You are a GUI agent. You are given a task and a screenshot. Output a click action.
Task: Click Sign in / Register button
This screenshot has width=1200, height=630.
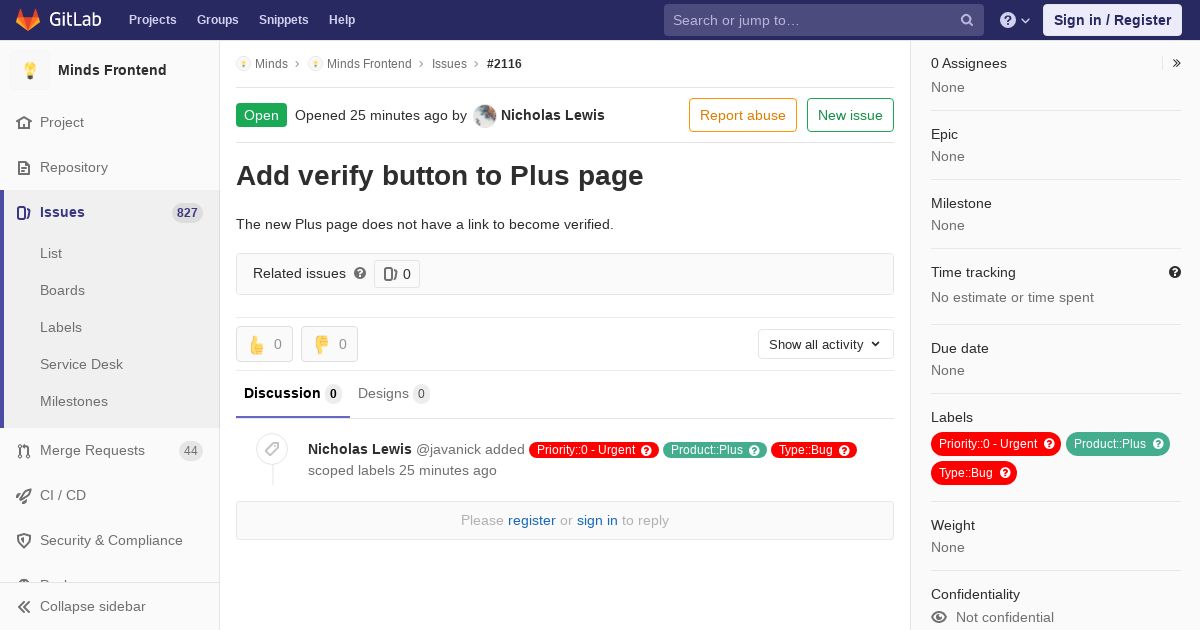(1112, 20)
